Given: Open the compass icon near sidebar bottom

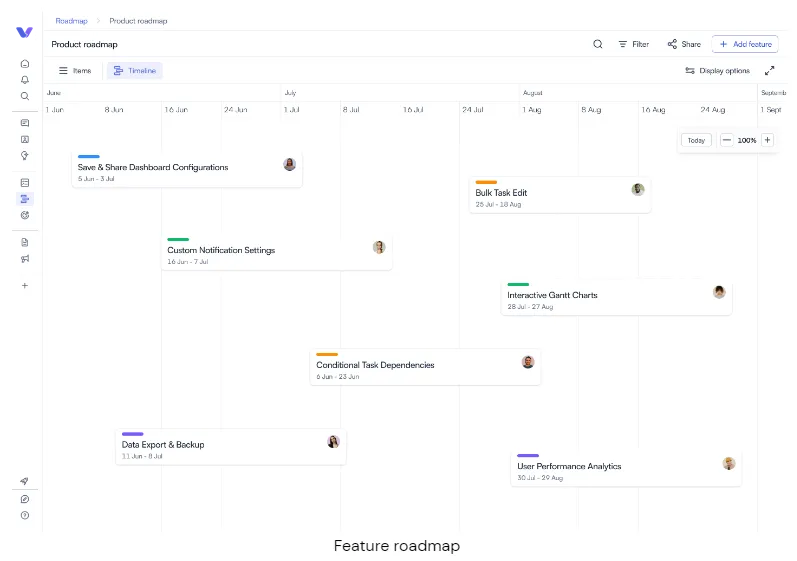Looking at the screenshot, I should point(24,499).
